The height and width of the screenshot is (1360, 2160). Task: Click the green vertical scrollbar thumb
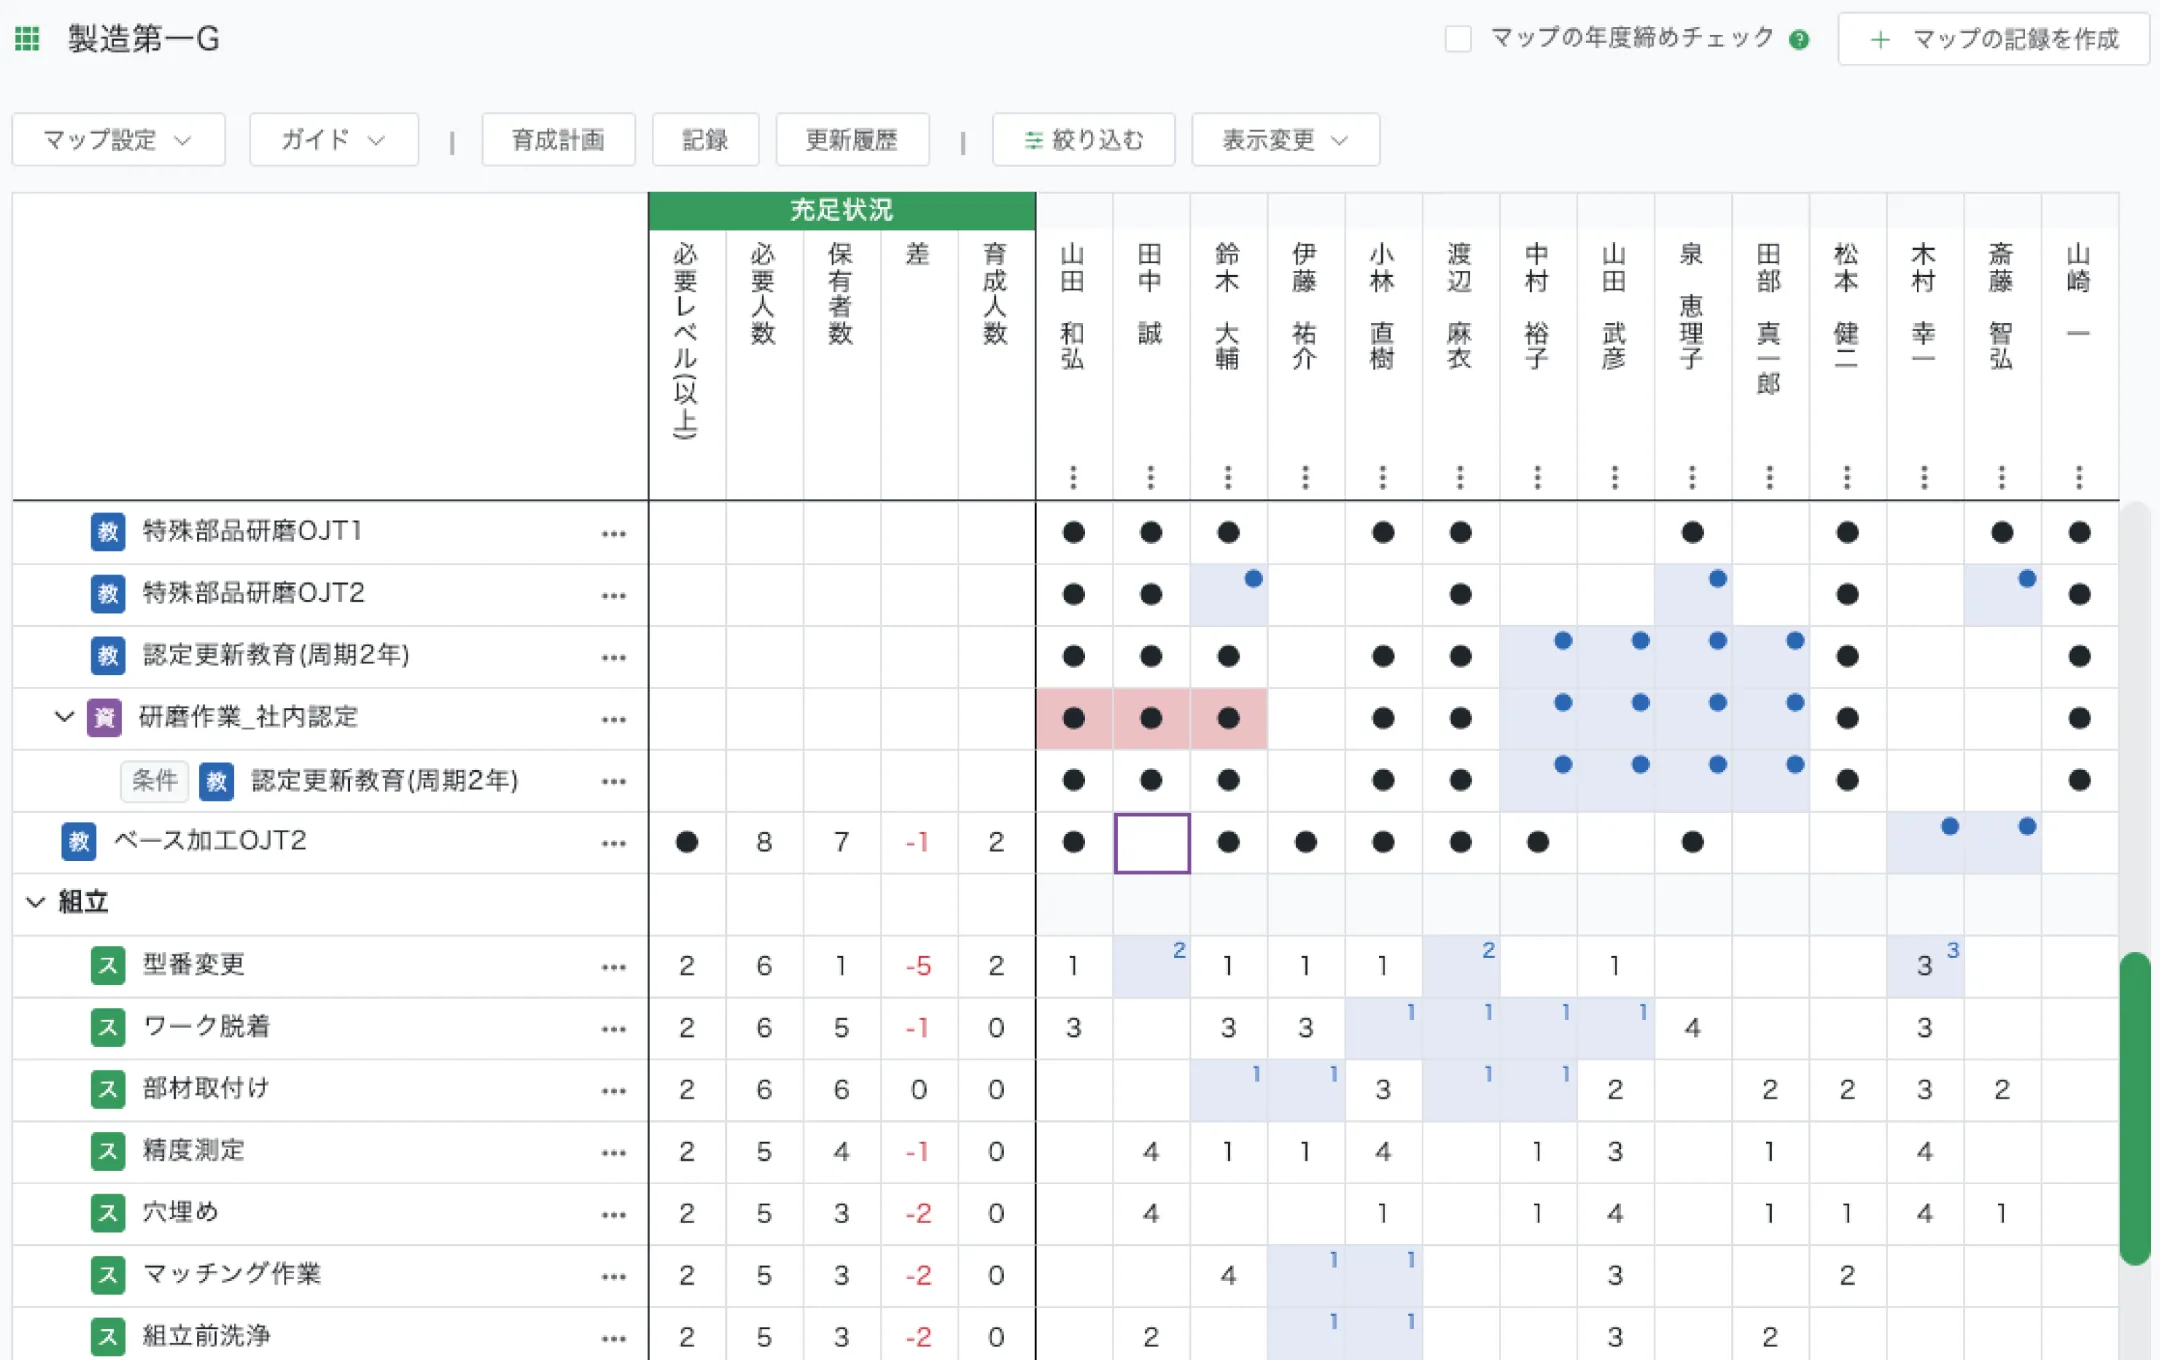coord(2135,1108)
